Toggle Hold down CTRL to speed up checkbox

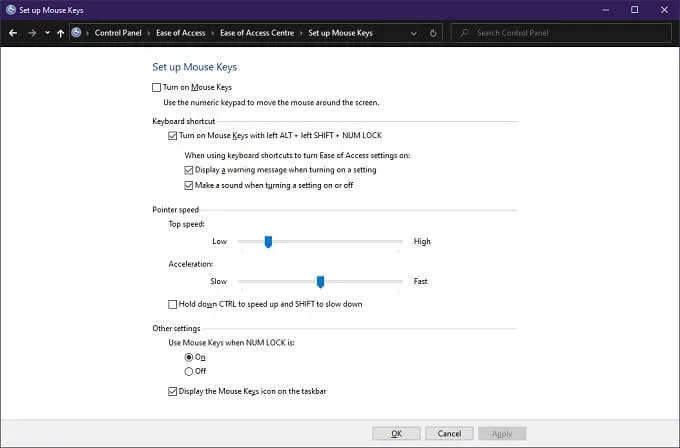click(x=173, y=304)
